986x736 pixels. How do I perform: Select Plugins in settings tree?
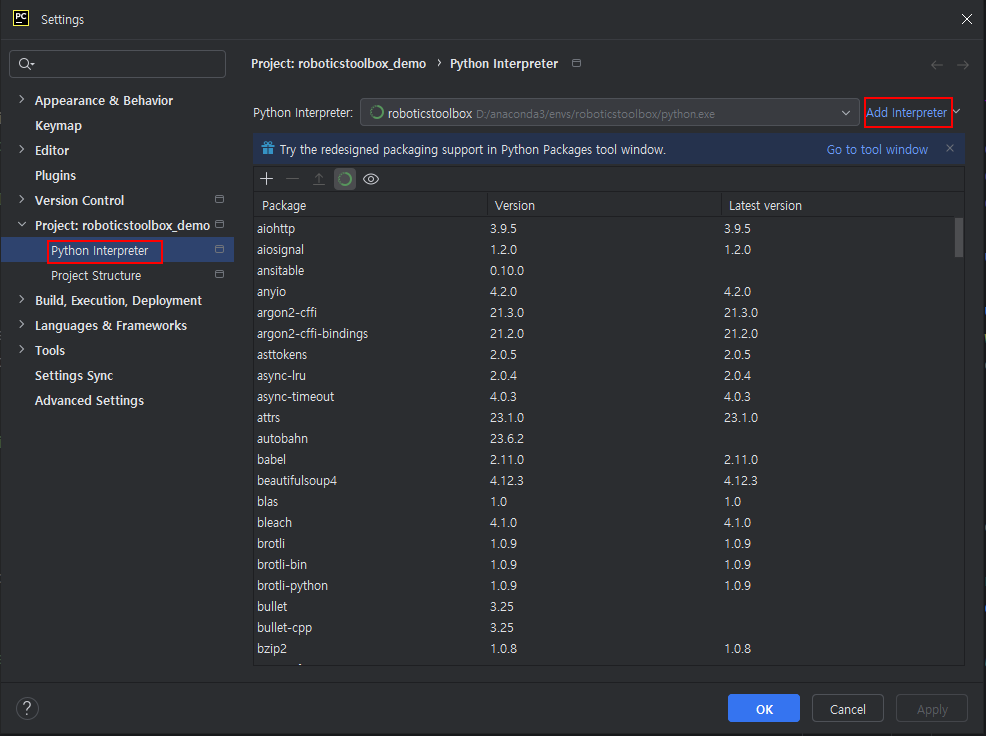coord(55,176)
